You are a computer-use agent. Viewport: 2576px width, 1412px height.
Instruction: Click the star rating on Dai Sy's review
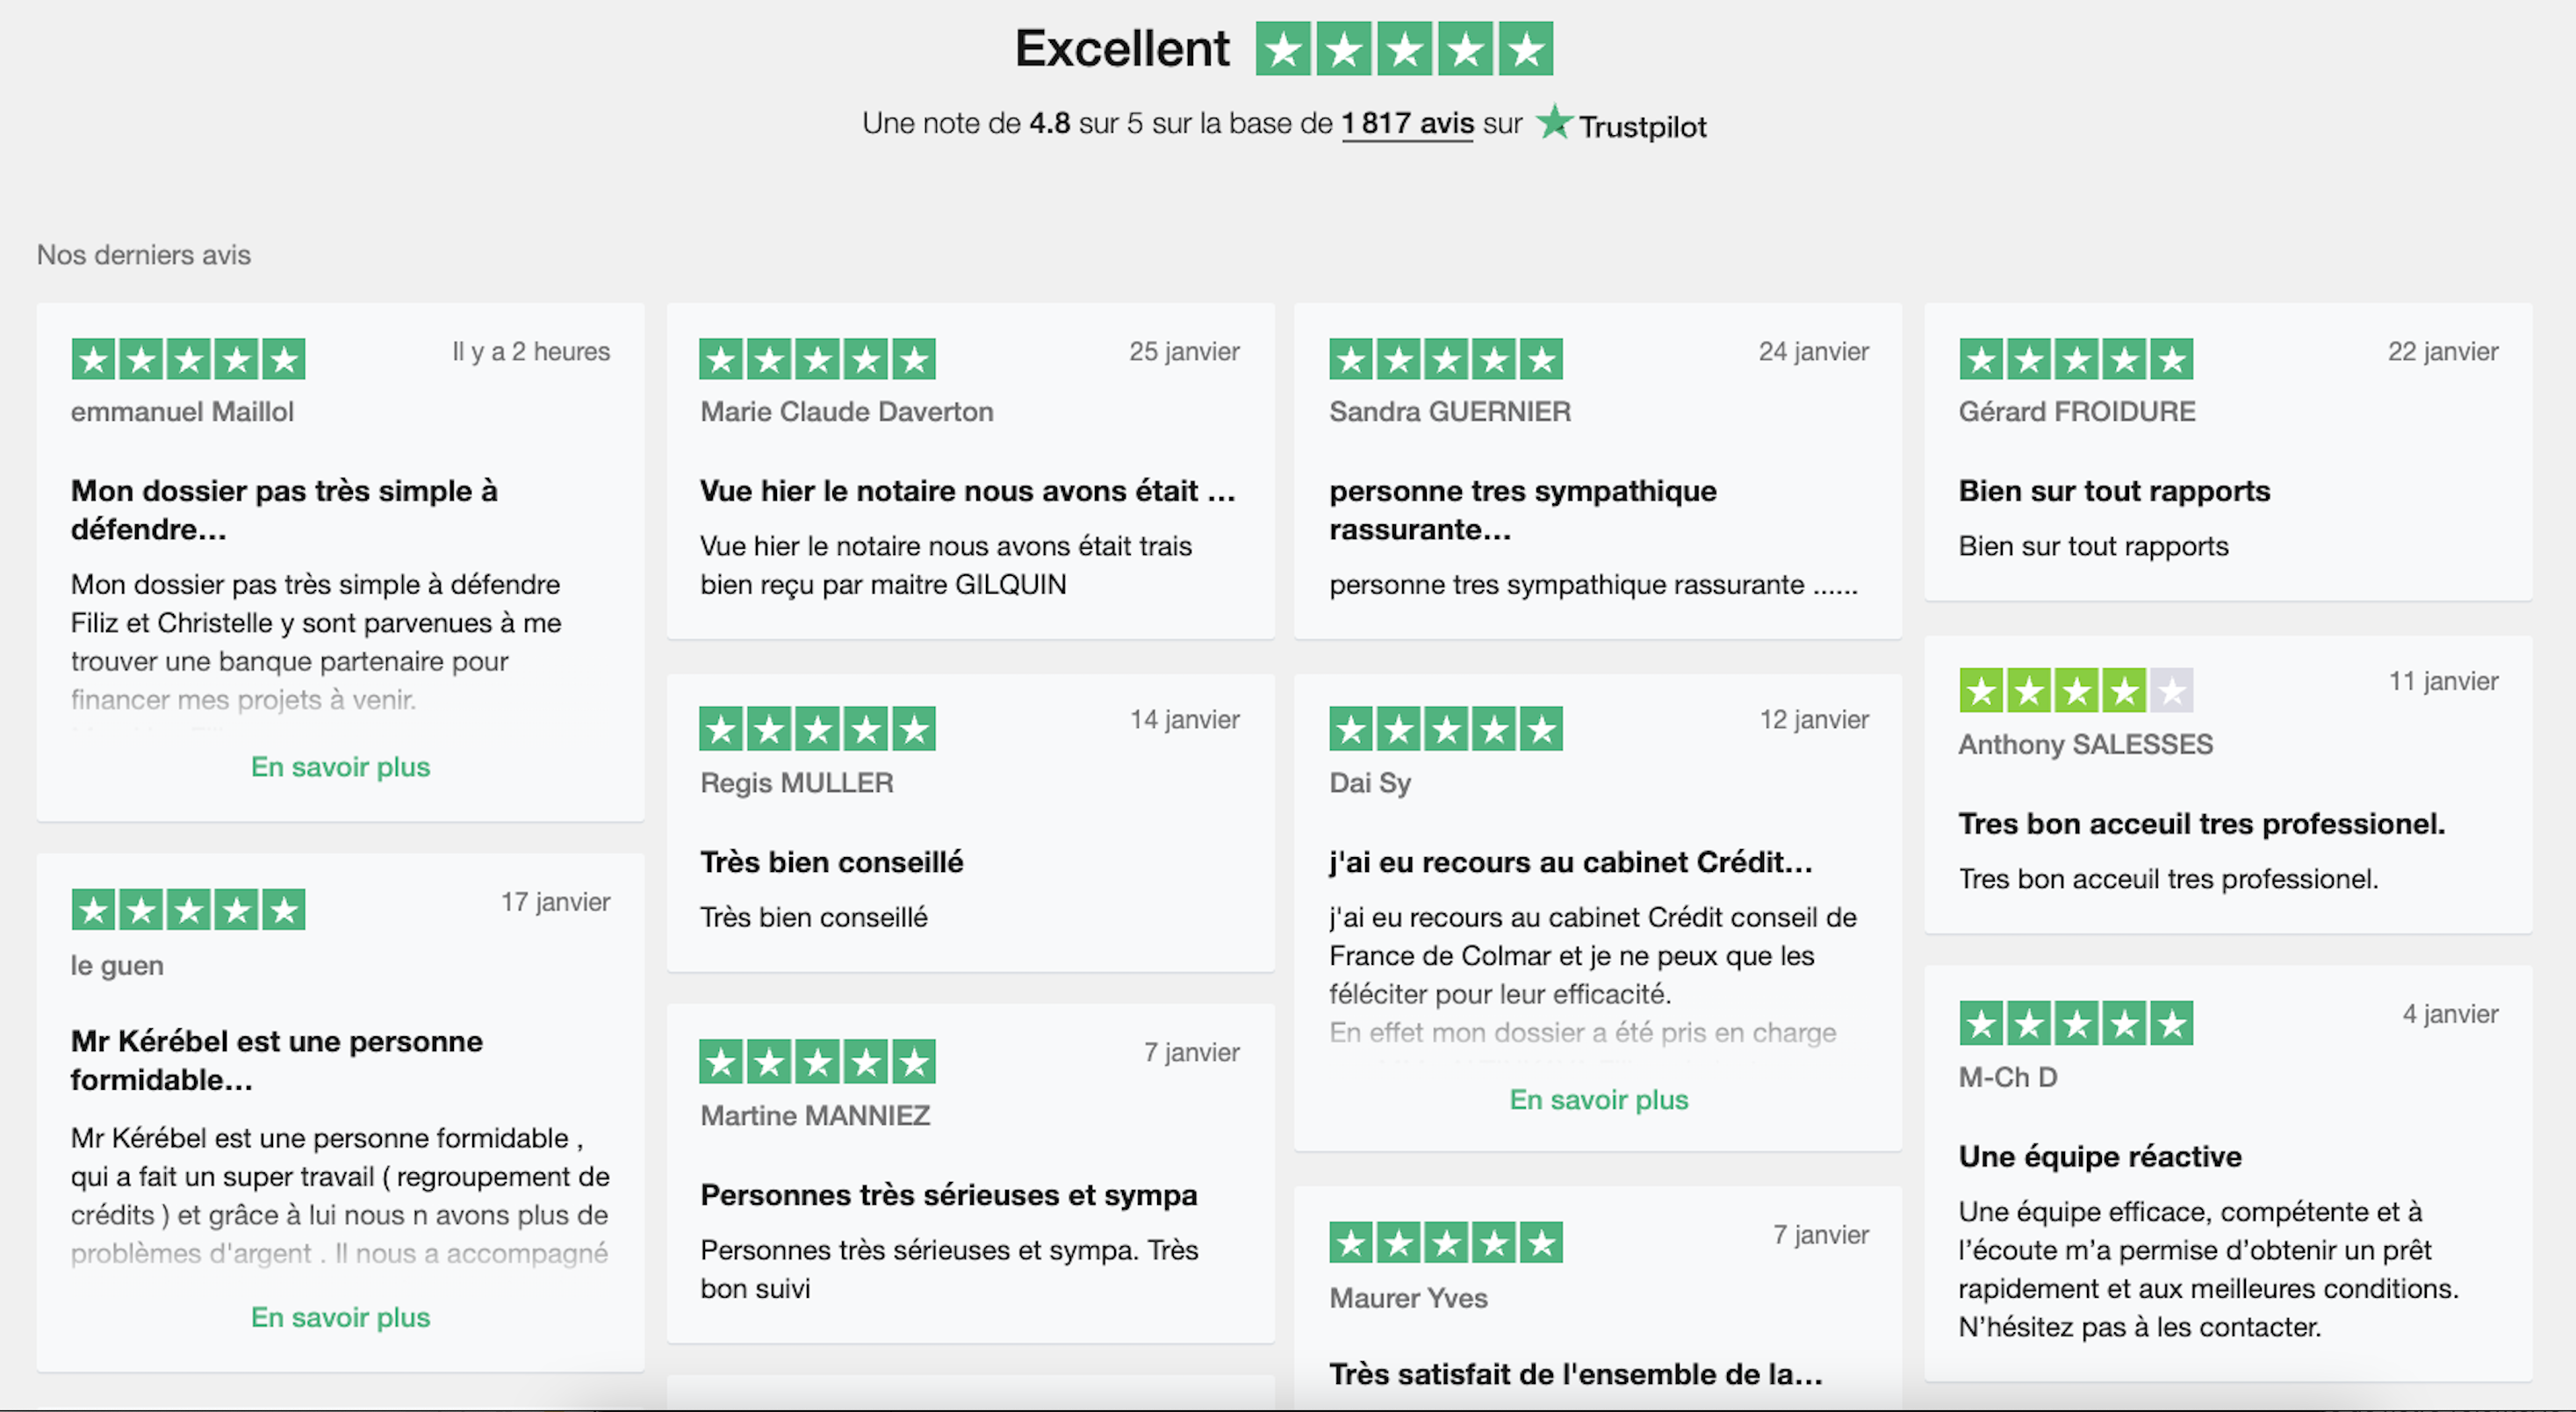1446,729
